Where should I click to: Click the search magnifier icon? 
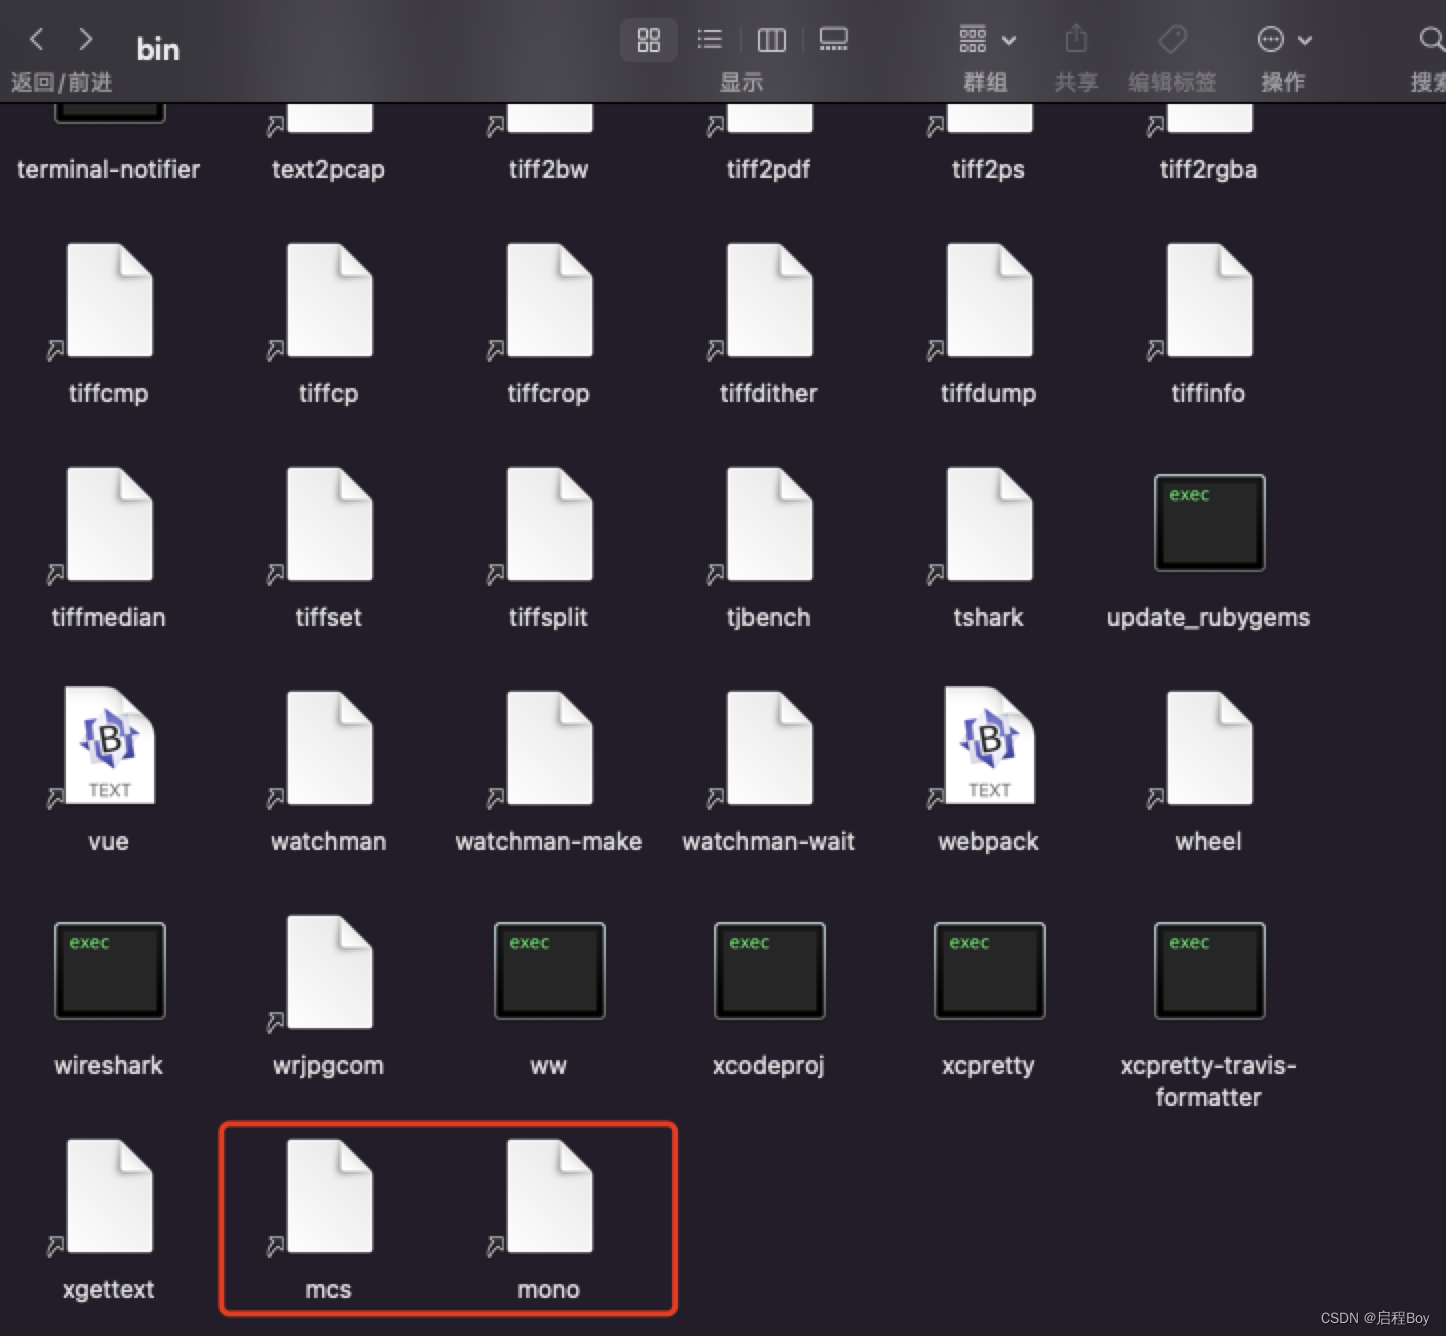click(x=1431, y=40)
